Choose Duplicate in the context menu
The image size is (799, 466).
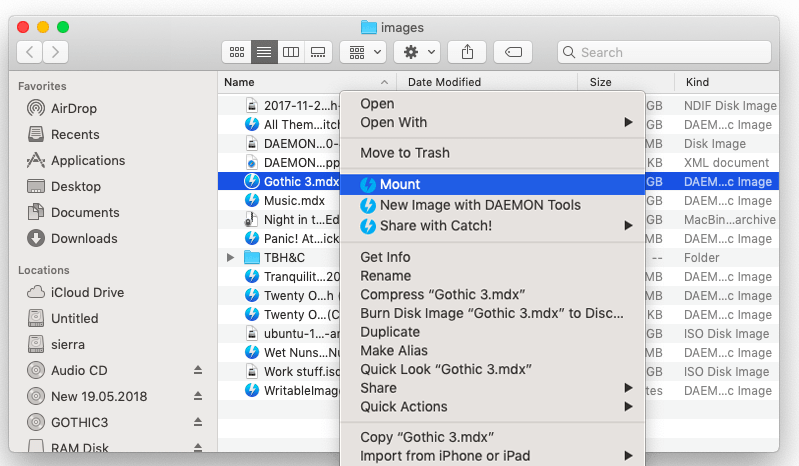492,332
